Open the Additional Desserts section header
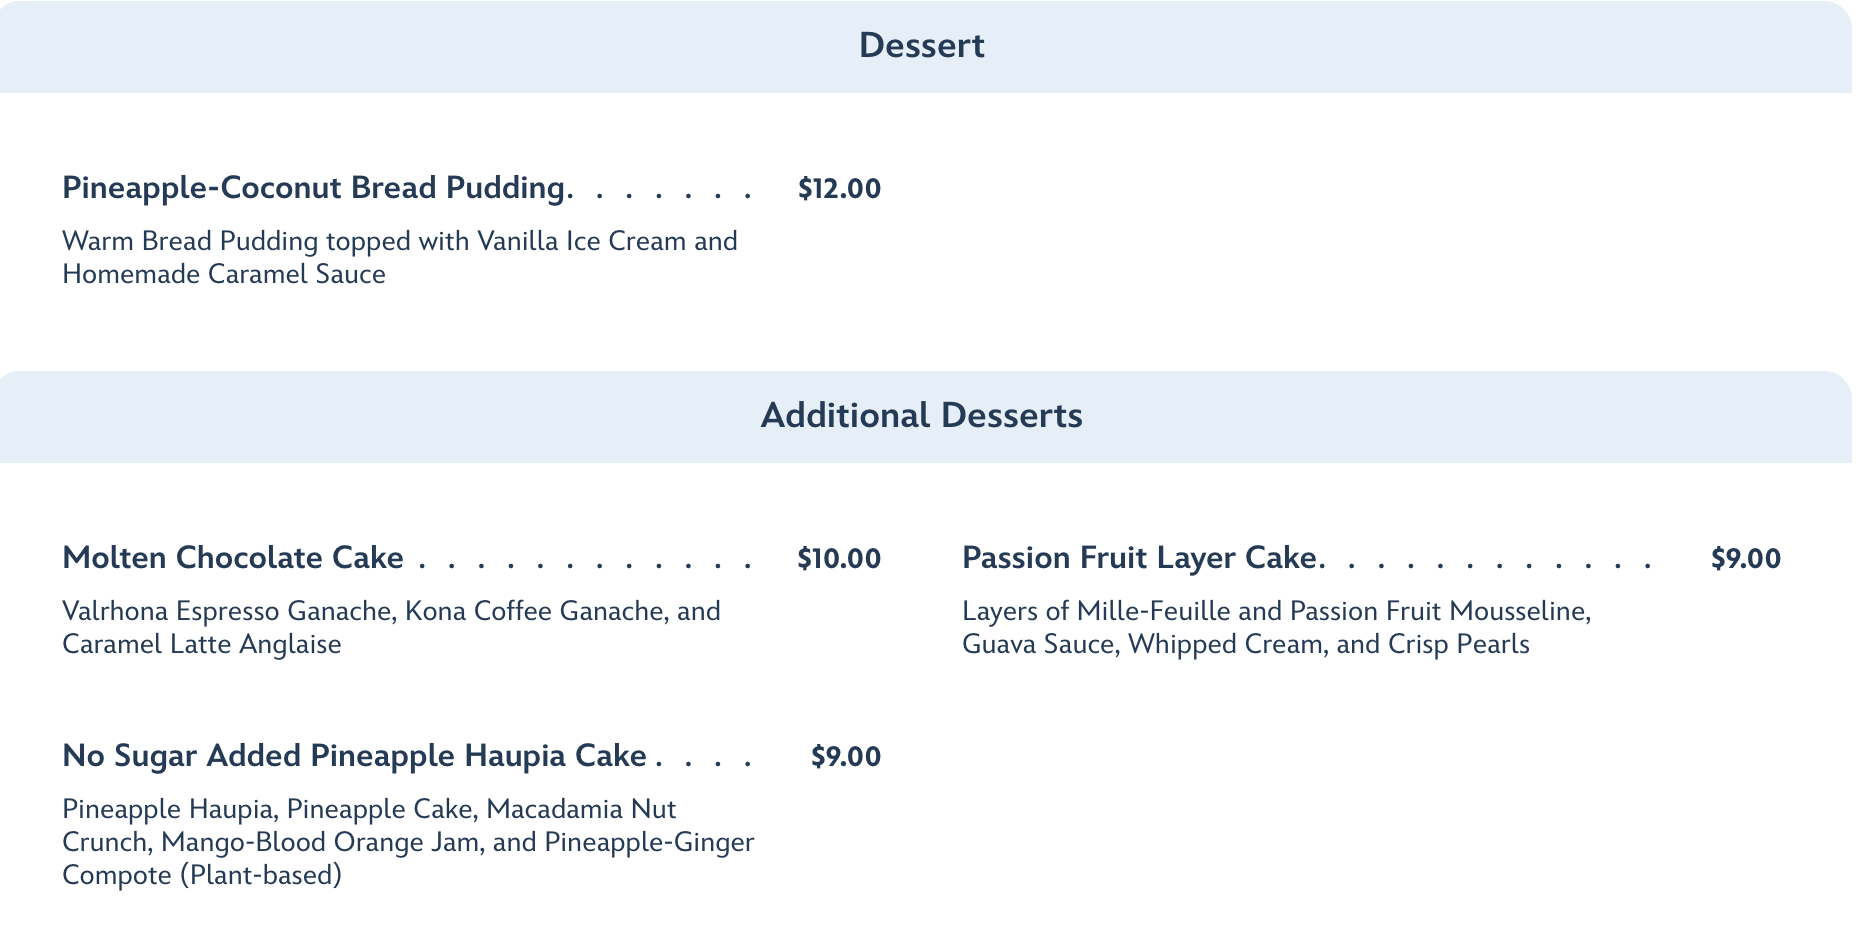Screen dimensions: 1856x948 coord(921,416)
